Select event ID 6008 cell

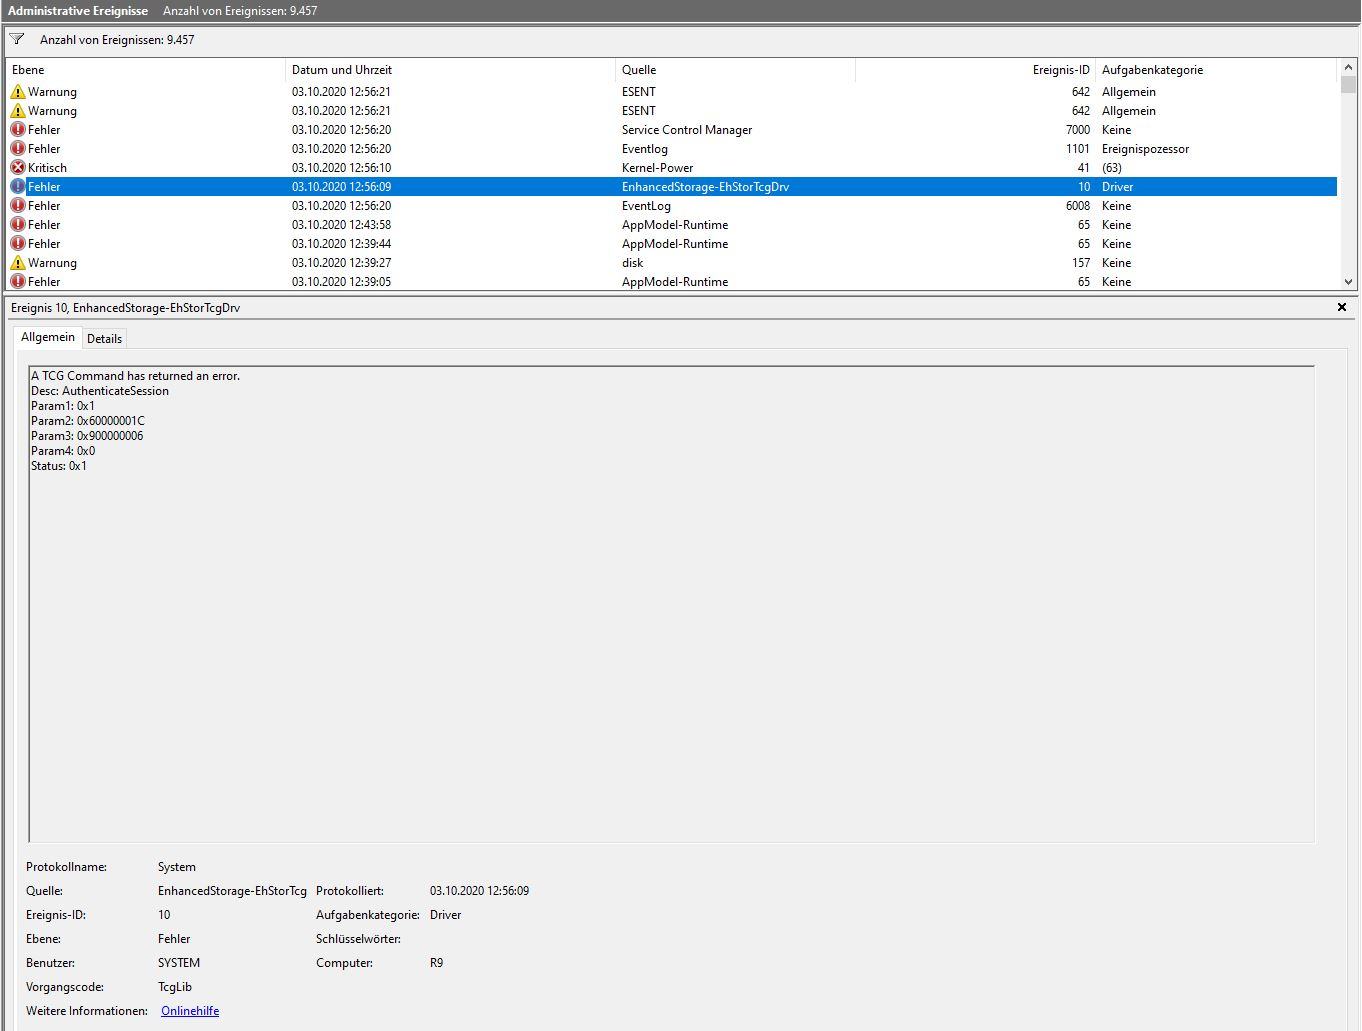(x=1077, y=206)
